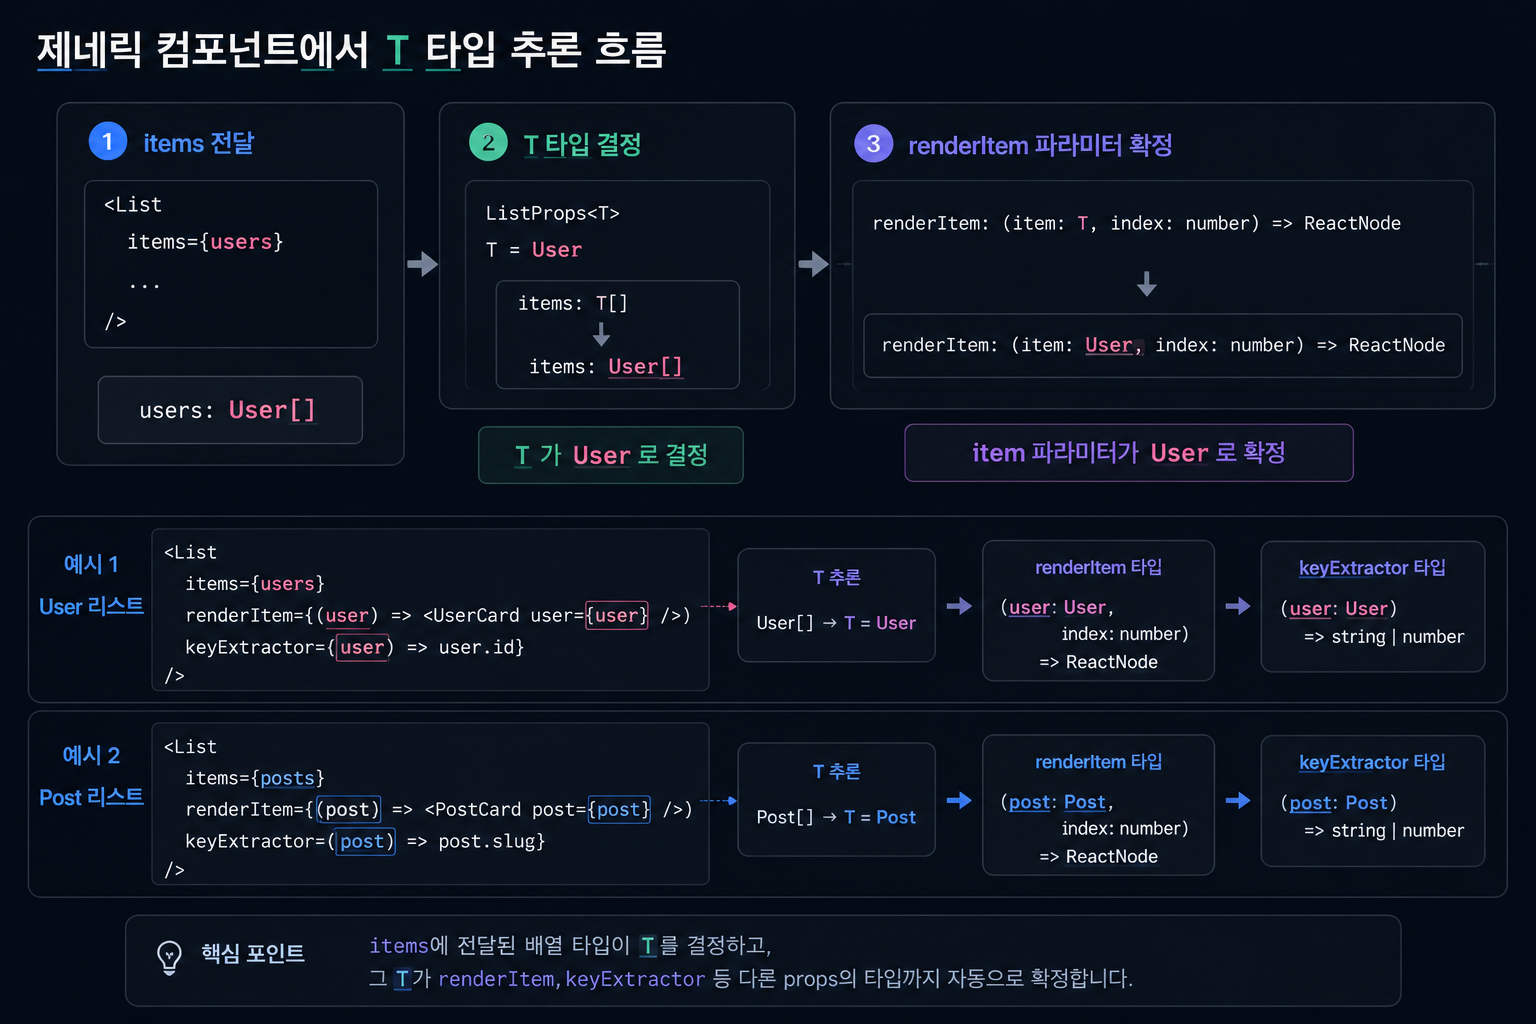1536x1024 pixels.
Task: Click the green 'T 가 User 로 결정' badge
Action: coord(611,455)
